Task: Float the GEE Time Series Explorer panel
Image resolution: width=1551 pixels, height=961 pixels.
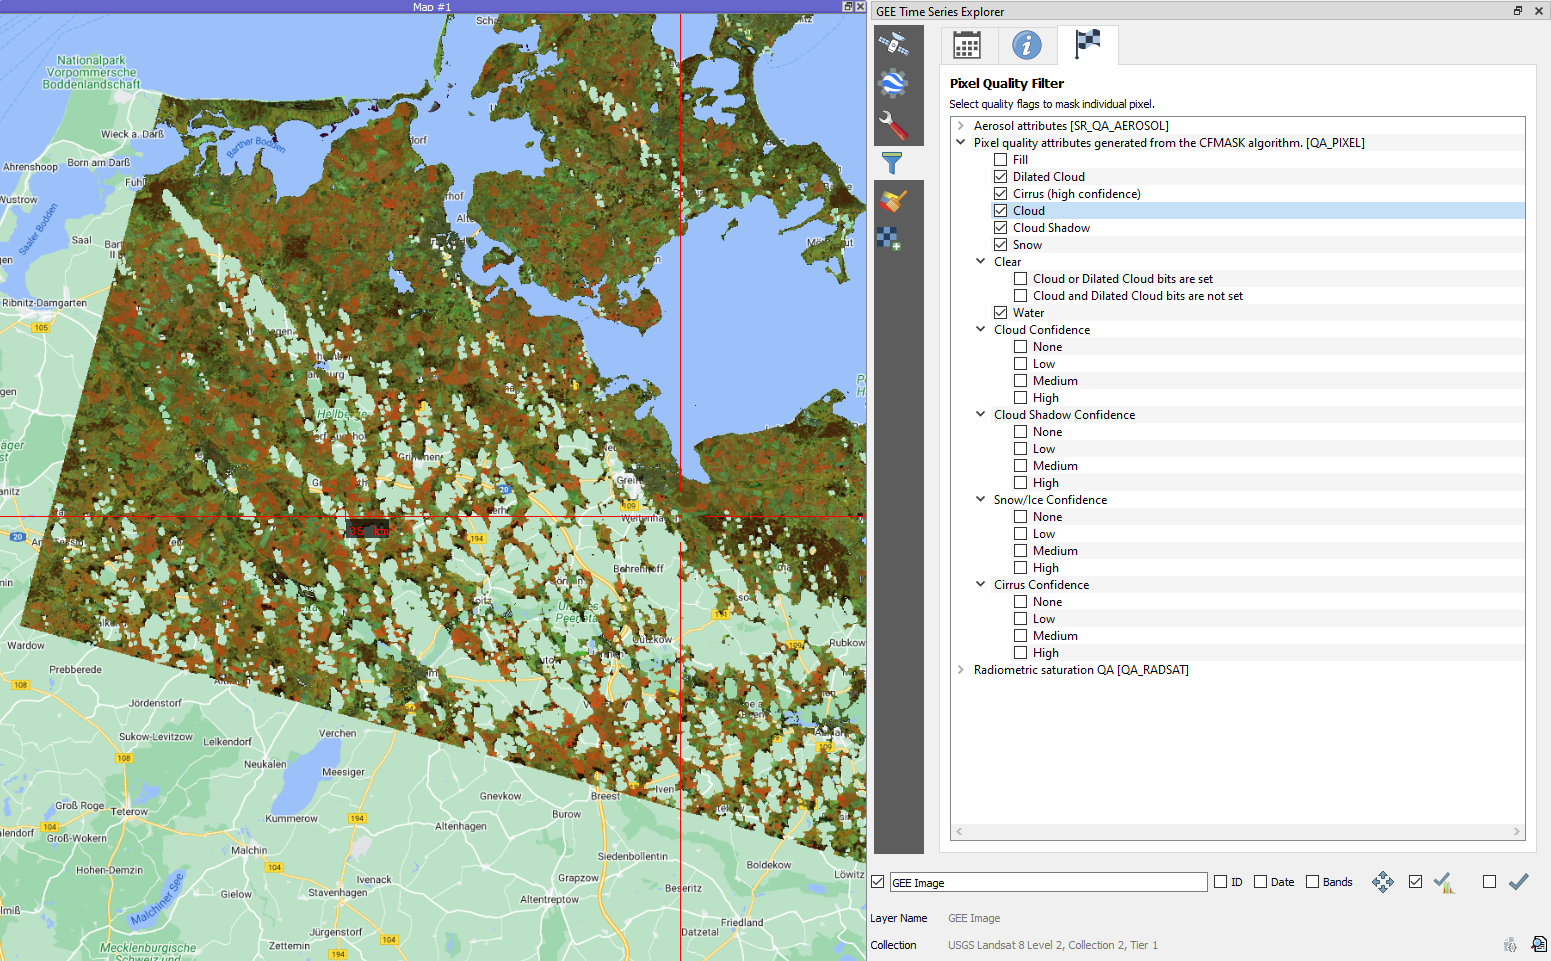Action: pyautogui.click(x=1518, y=11)
